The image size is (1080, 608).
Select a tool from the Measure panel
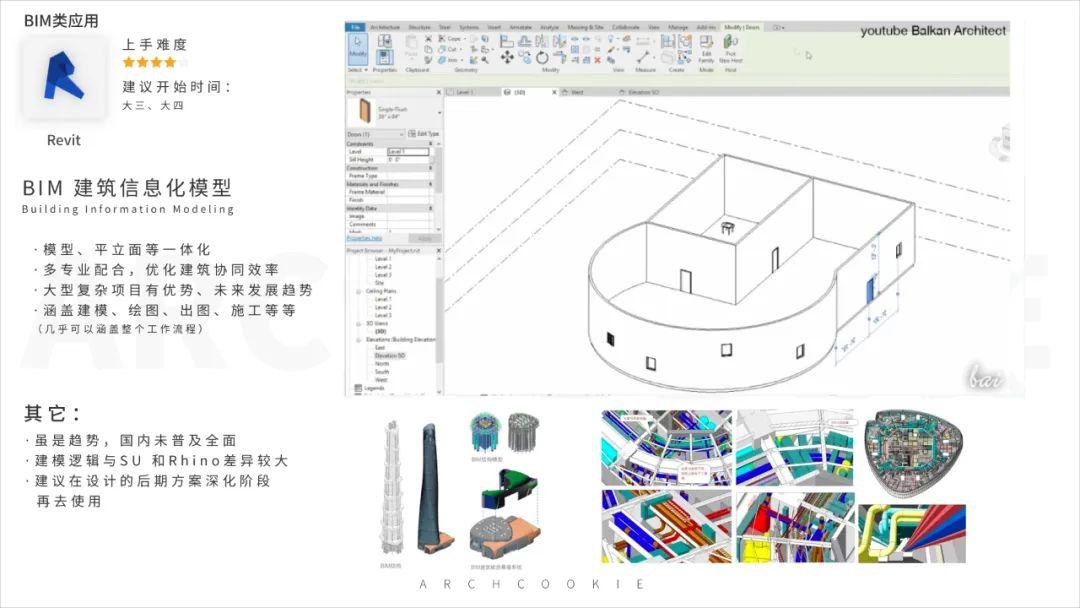pyautogui.click(x=644, y=58)
